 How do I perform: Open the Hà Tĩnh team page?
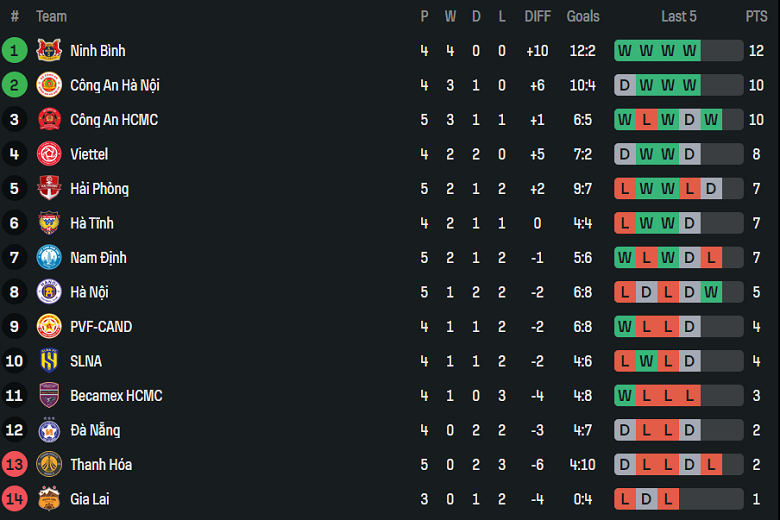[x=91, y=223]
